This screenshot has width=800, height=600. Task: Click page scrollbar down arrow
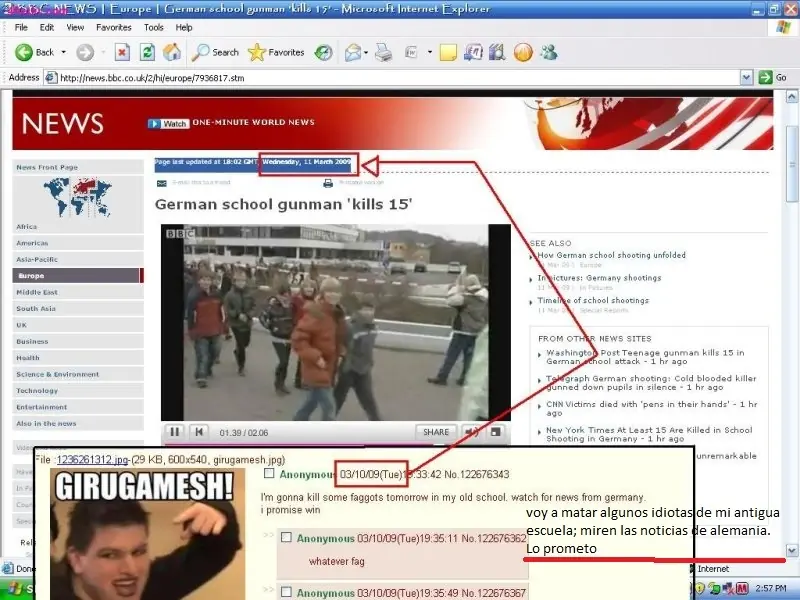[x=792, y=550]
